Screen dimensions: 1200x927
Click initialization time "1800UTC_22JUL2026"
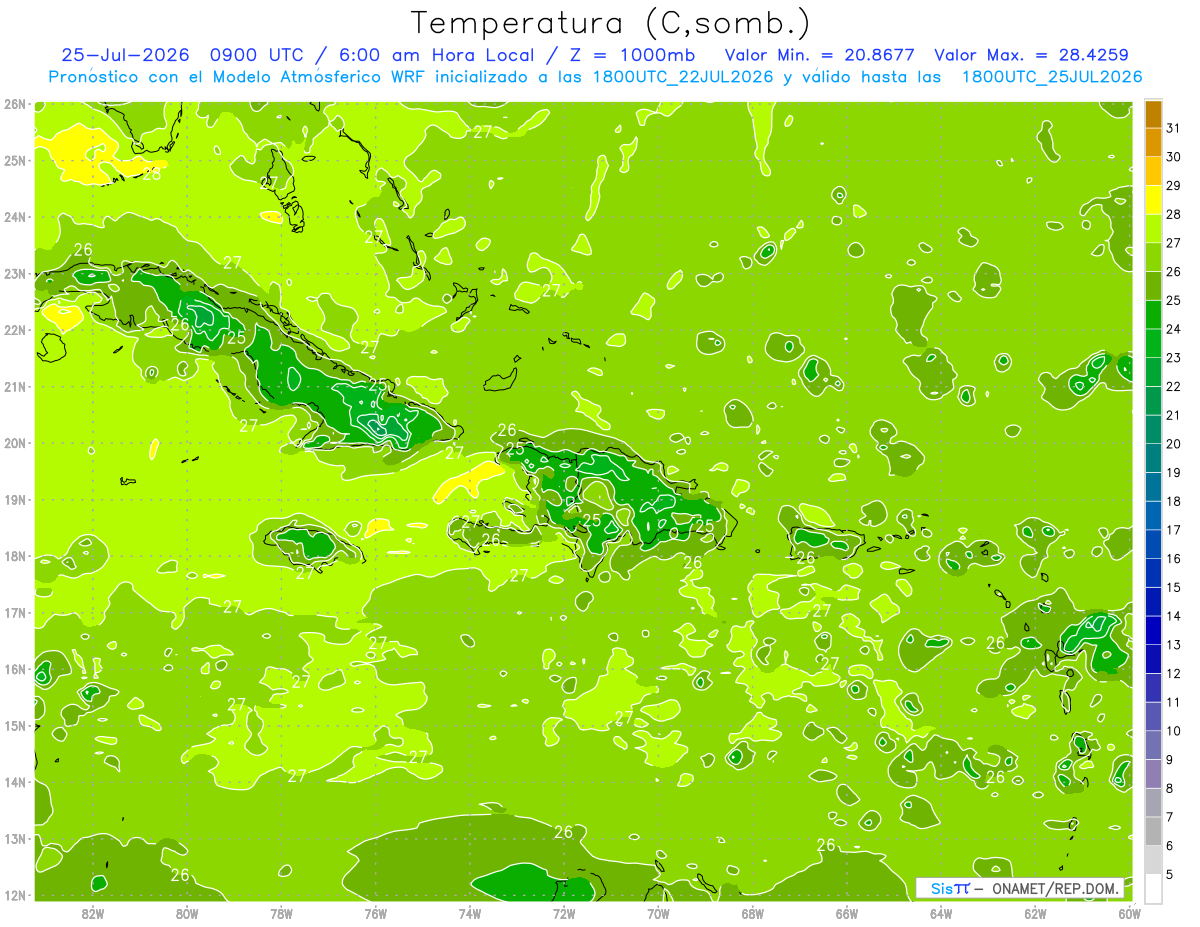tap(683, 77)
